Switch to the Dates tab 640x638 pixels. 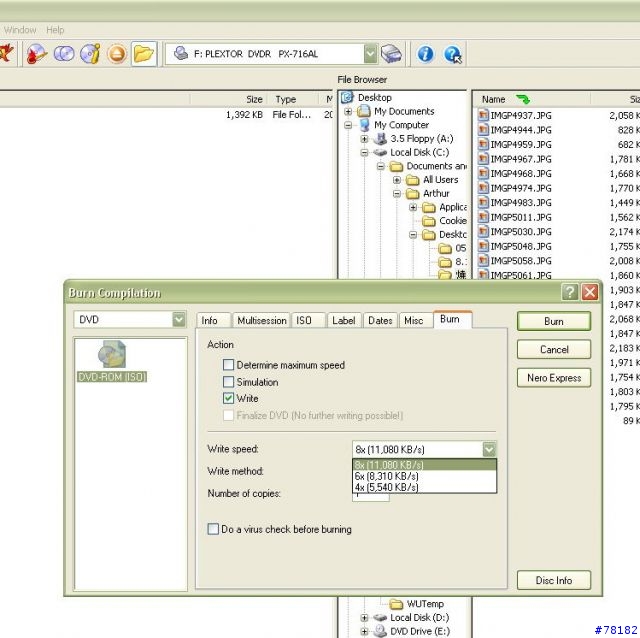tap(380, 320)
